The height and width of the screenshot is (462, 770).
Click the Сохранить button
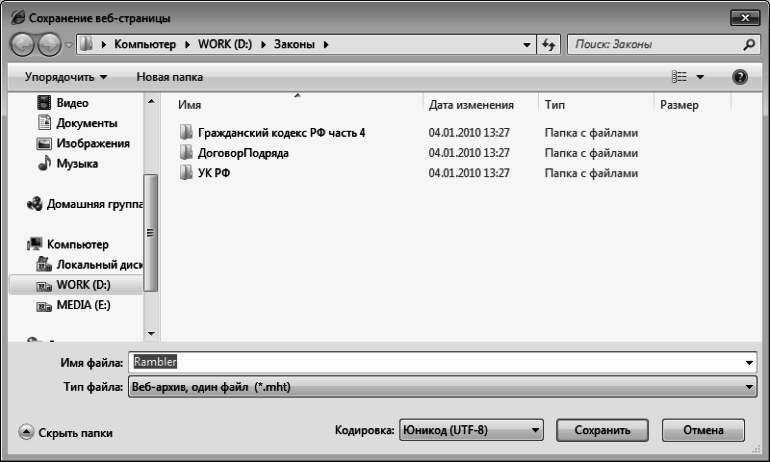click(x=602, y=430)
